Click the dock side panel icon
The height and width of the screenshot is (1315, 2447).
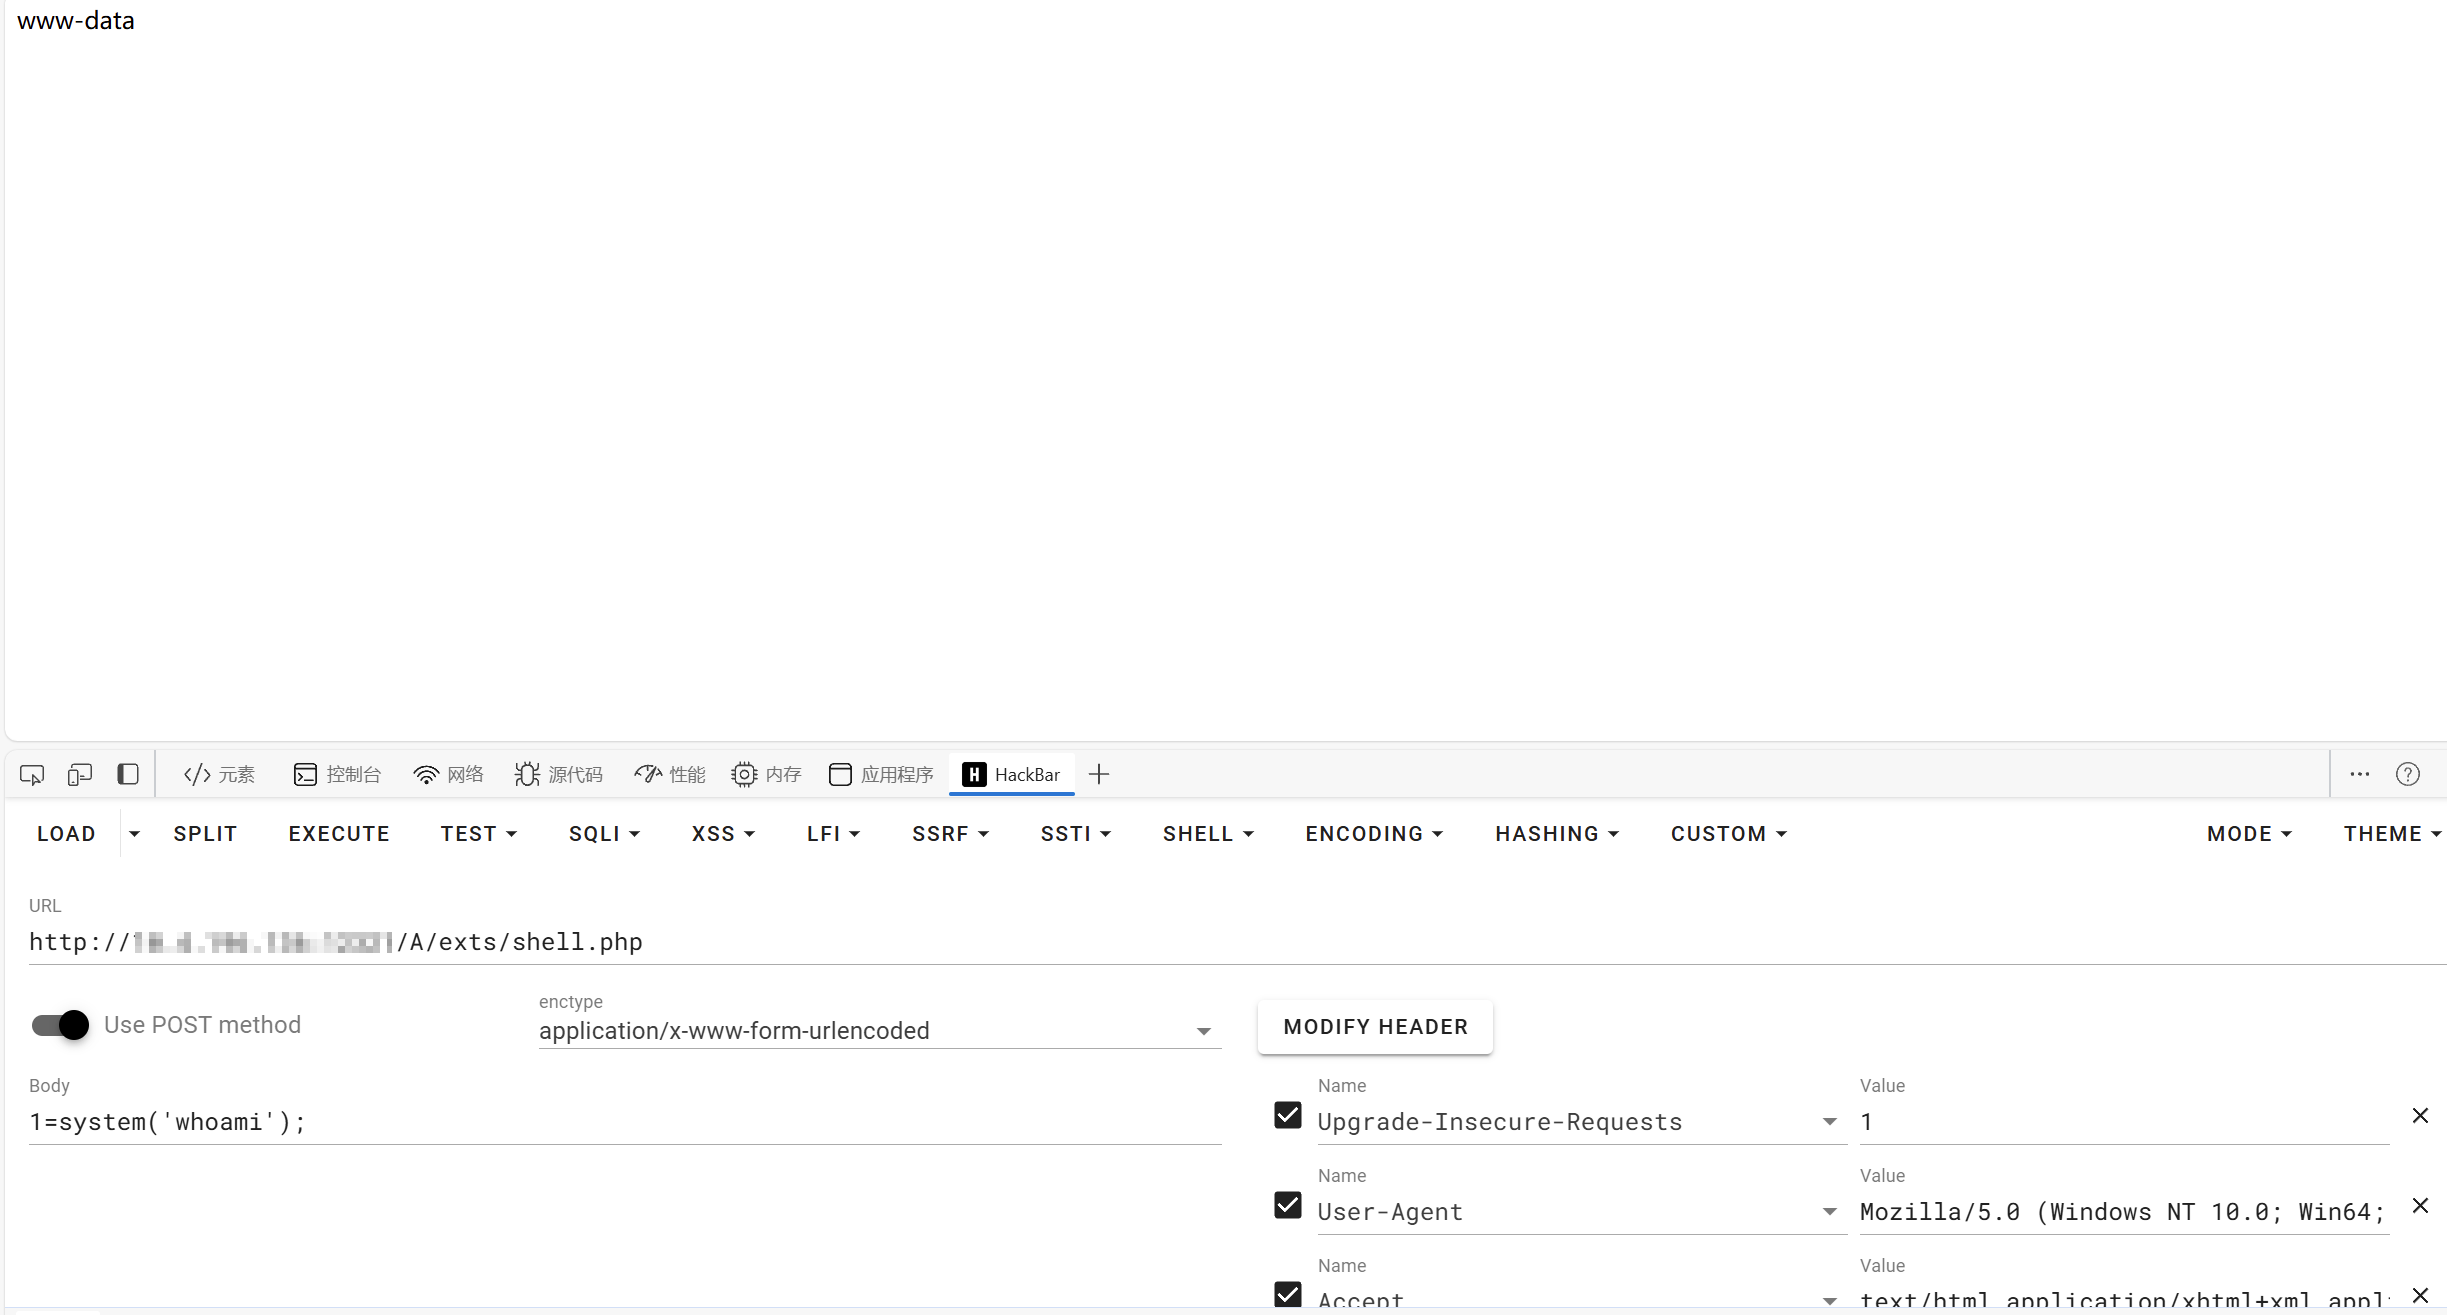pos(128,775)
